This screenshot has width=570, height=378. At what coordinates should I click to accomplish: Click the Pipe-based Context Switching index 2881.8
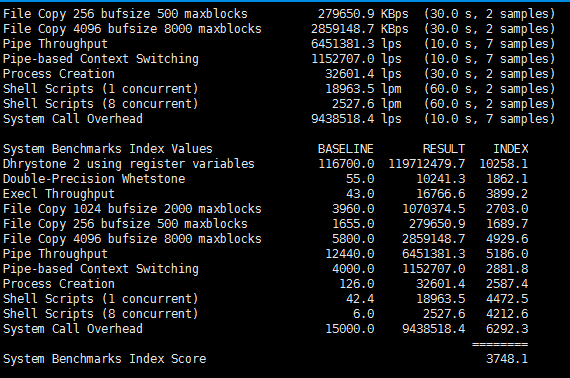(507, 269)
